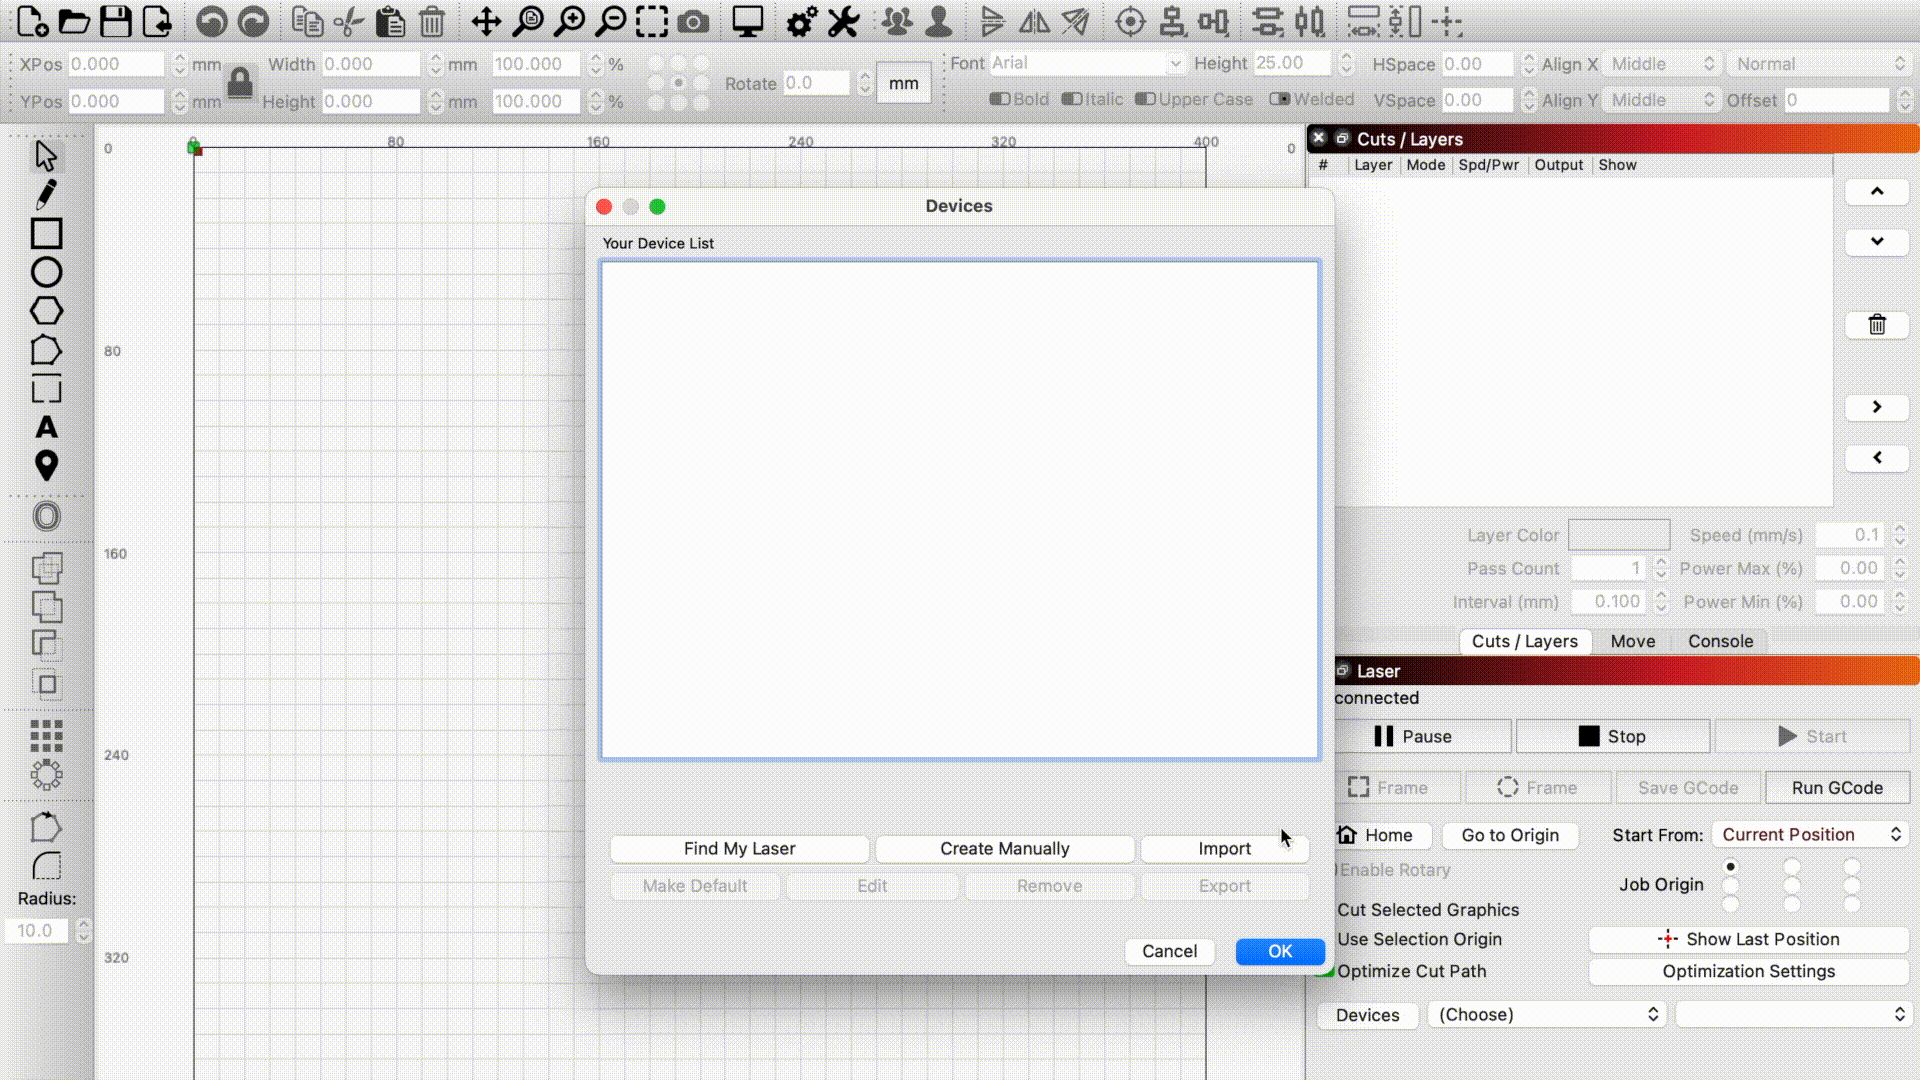The image size is (1920, 1080).
Task: Open a file with the folder icon
Action: click(x=74, y=21)
